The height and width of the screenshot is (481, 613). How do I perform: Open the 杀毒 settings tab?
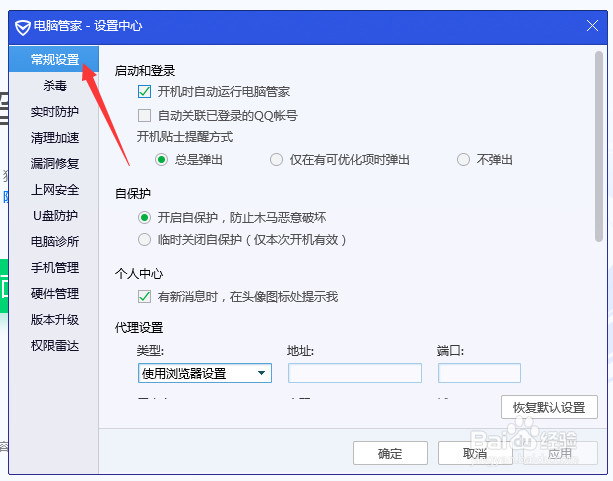55,85
